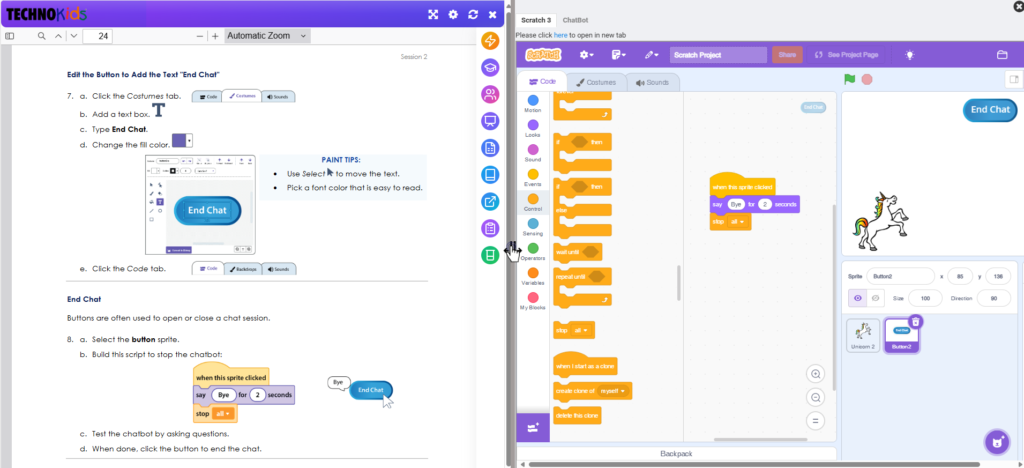
Task: Select the Code tab in Scratch
Action: coord(541,82)
